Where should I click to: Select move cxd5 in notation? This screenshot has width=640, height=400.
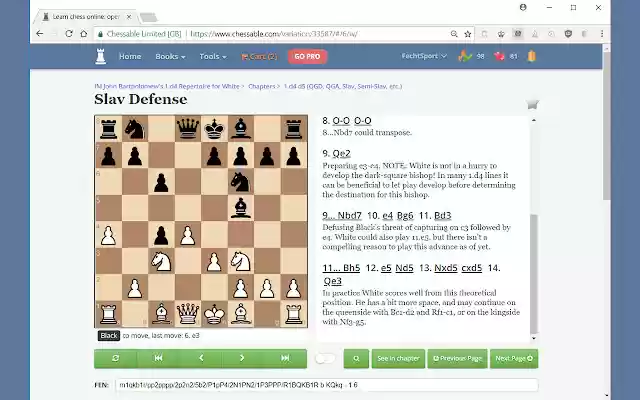tap(471, 268)
